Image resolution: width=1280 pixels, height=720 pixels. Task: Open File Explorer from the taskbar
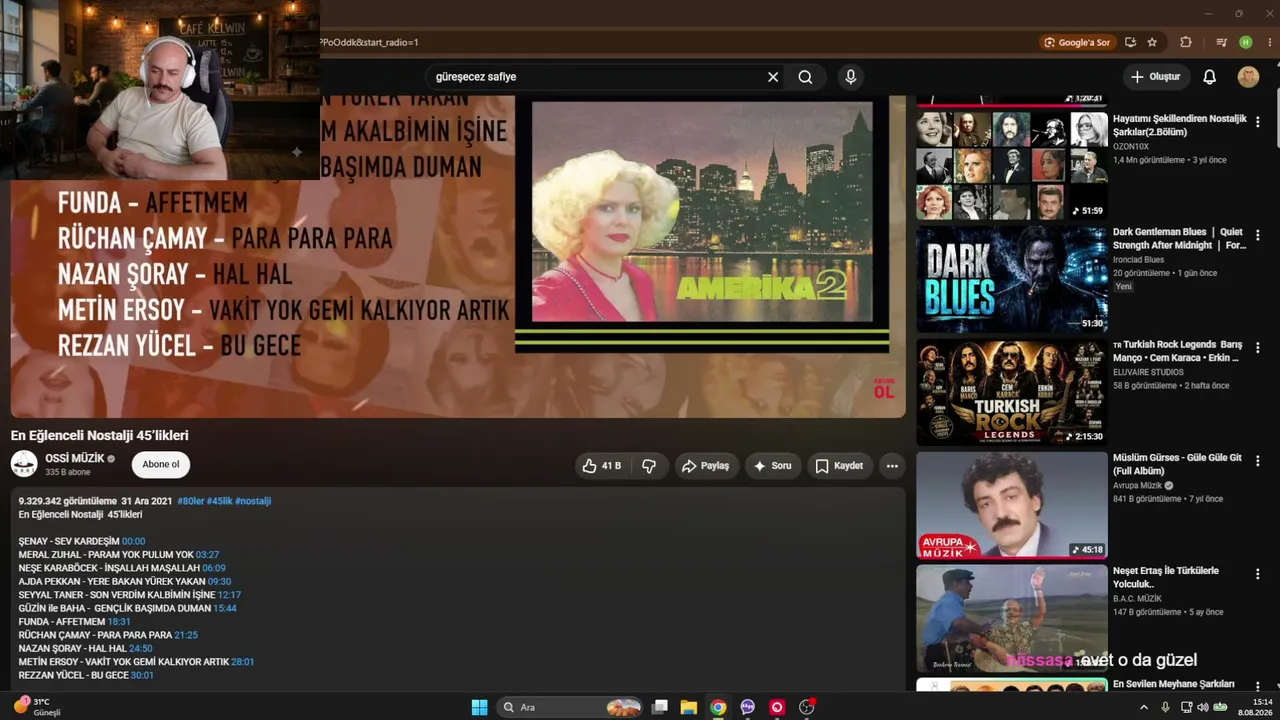pos(689,707)
